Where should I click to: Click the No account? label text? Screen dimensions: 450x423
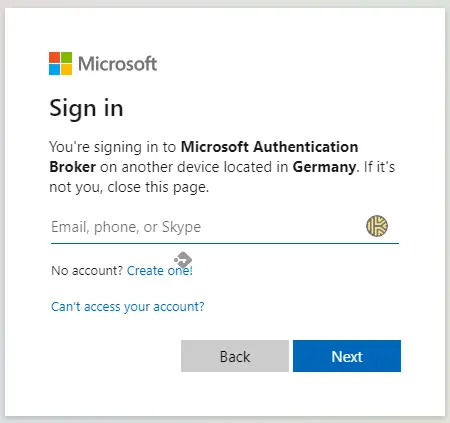click(87, 270)
